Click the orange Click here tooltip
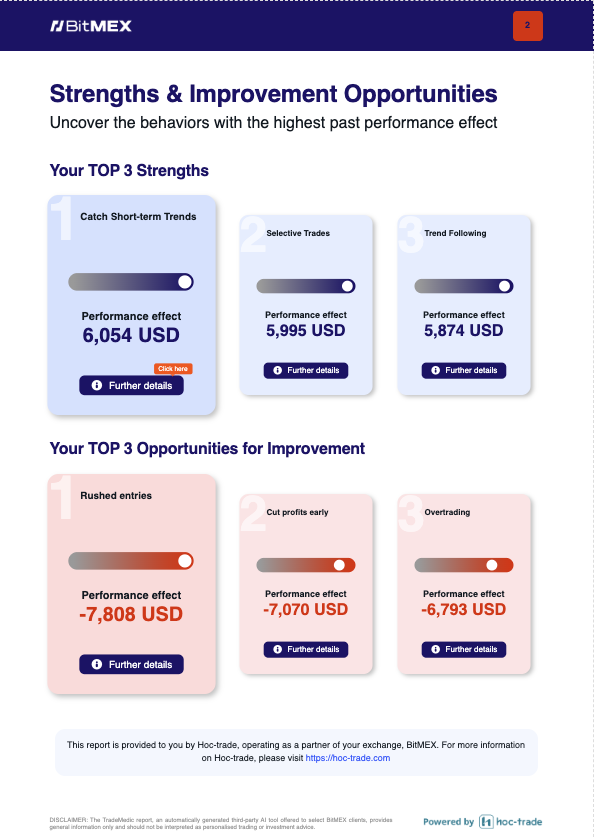Image resolution: width=594 pixels, height=838 pixels. (x=173, y=369)
